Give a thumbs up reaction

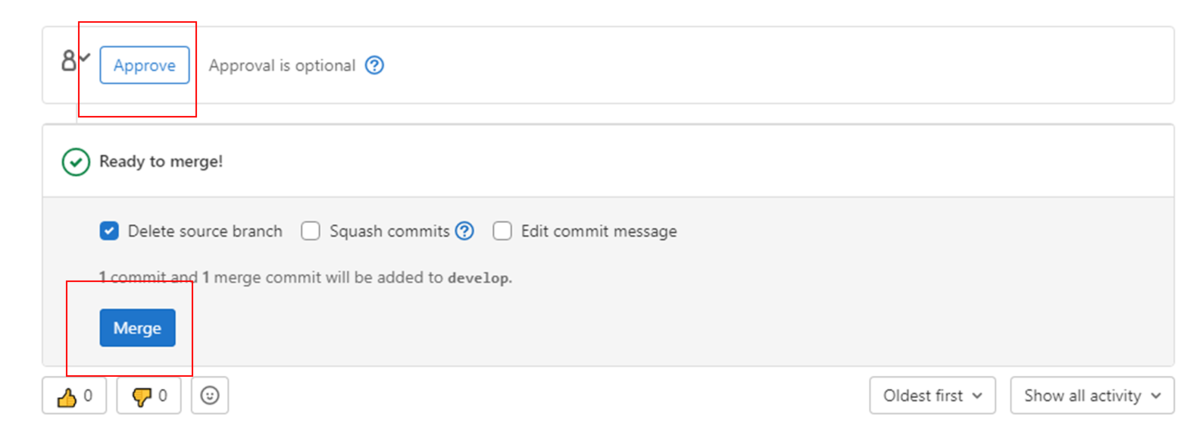[75, 396]
